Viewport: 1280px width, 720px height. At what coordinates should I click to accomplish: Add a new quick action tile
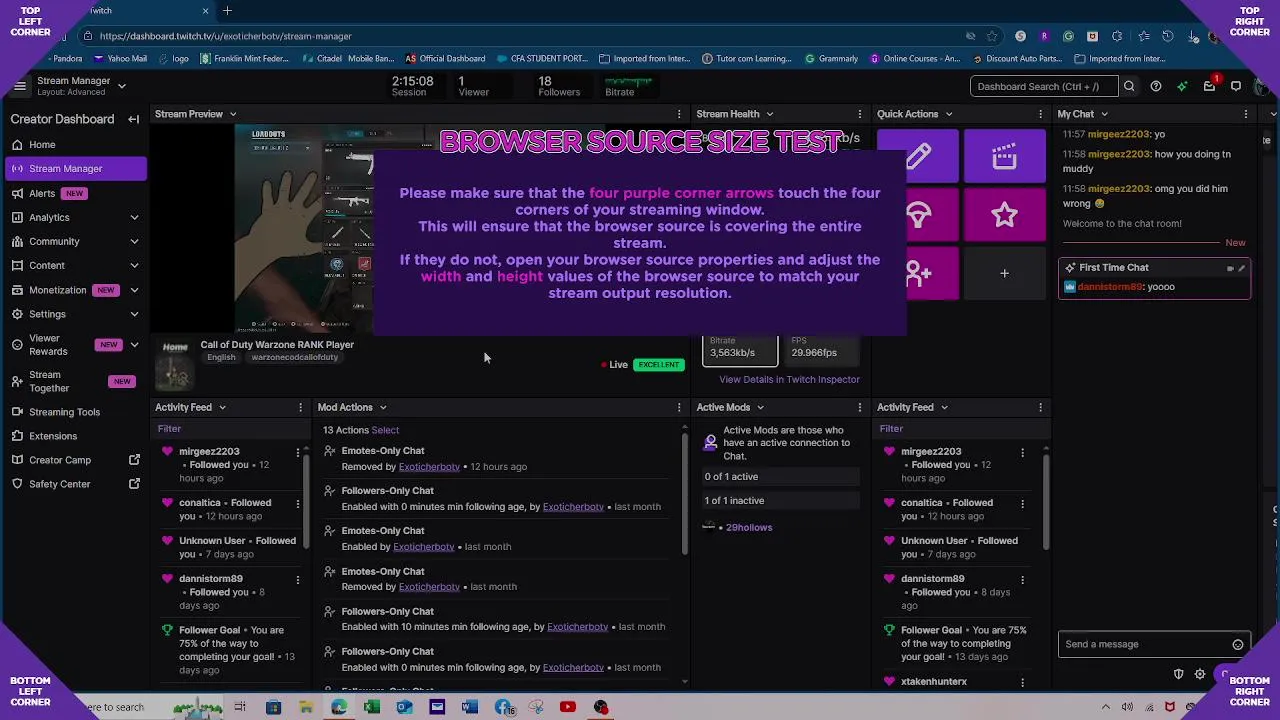[1005, 273]
